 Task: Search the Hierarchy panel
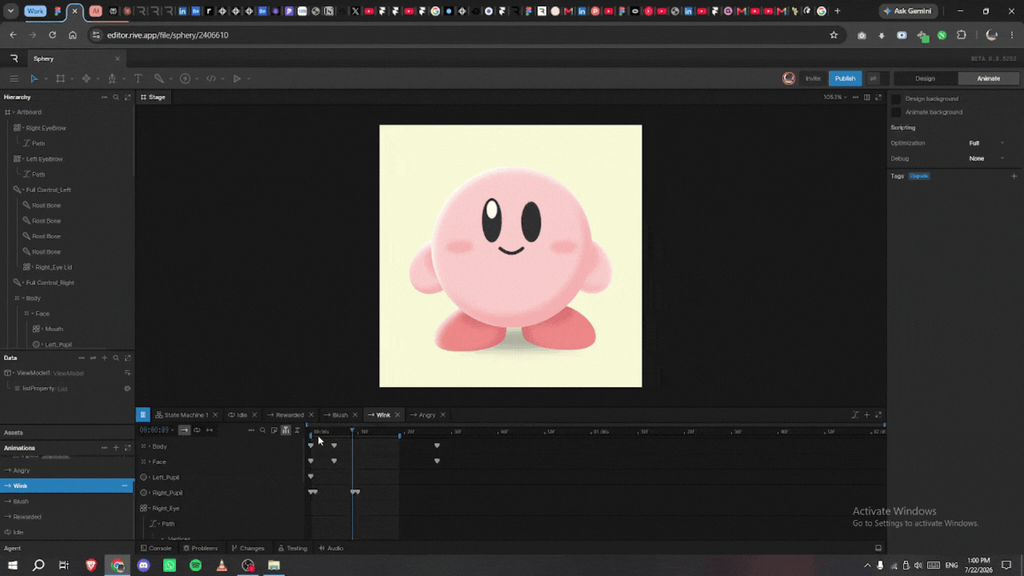click(116, 97)
